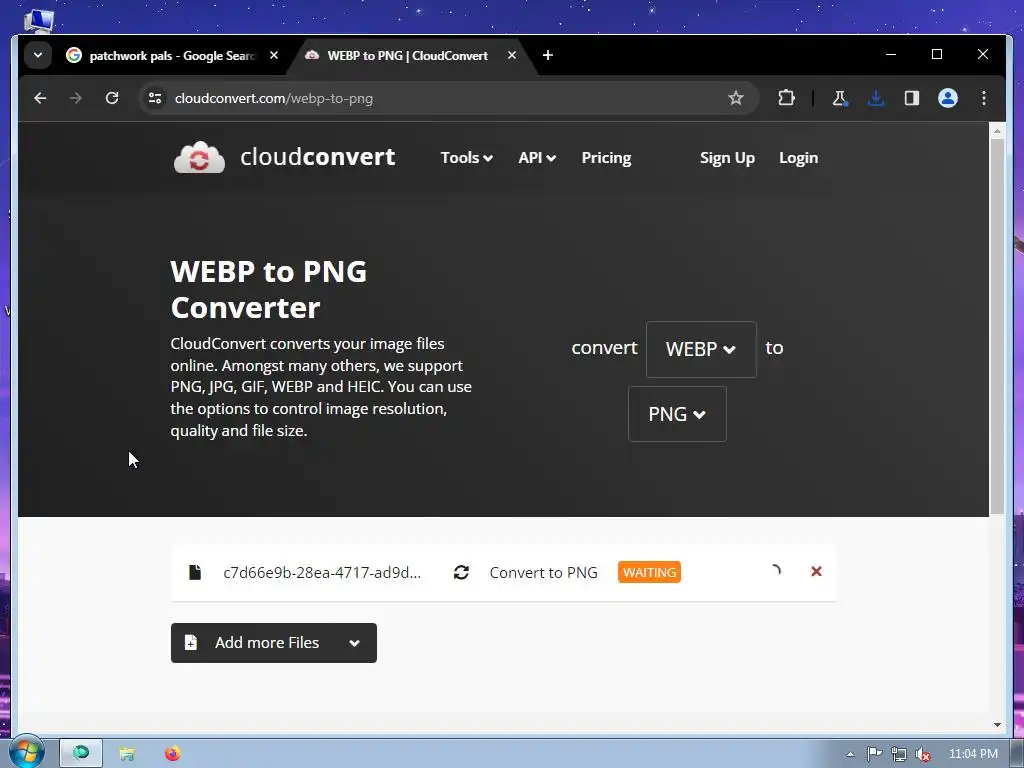The image size is (1024, 768).
Task: Click the network tray icon
Action: tap(899, 754)
